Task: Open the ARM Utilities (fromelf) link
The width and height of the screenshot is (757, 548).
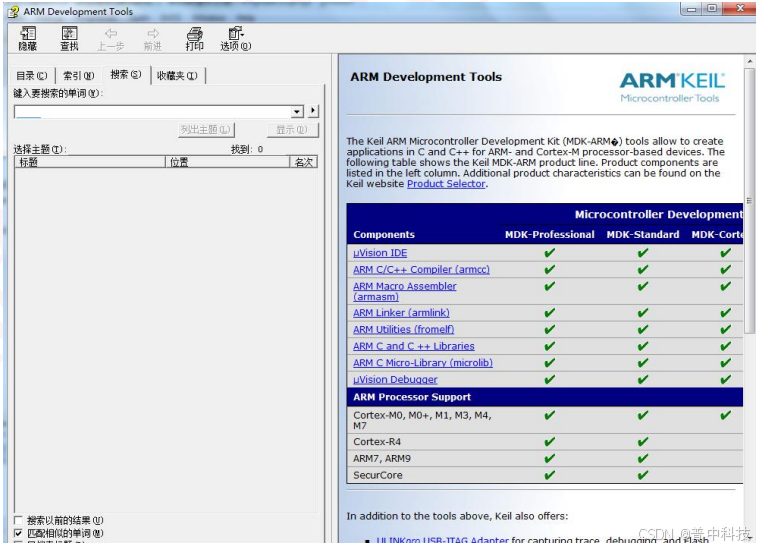Action: tap(403, 329)
